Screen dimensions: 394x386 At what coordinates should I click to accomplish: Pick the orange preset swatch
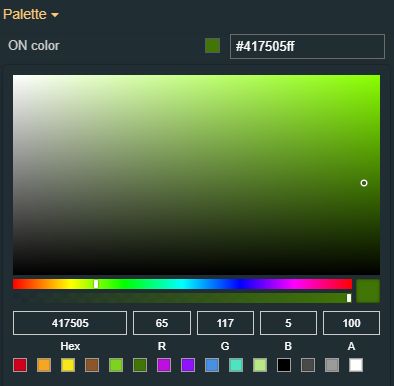click(x=44, y=365)
